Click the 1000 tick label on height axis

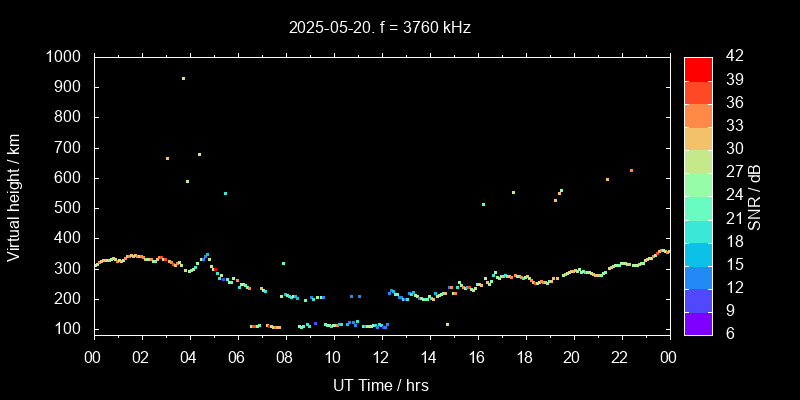[x=64, y=57]
